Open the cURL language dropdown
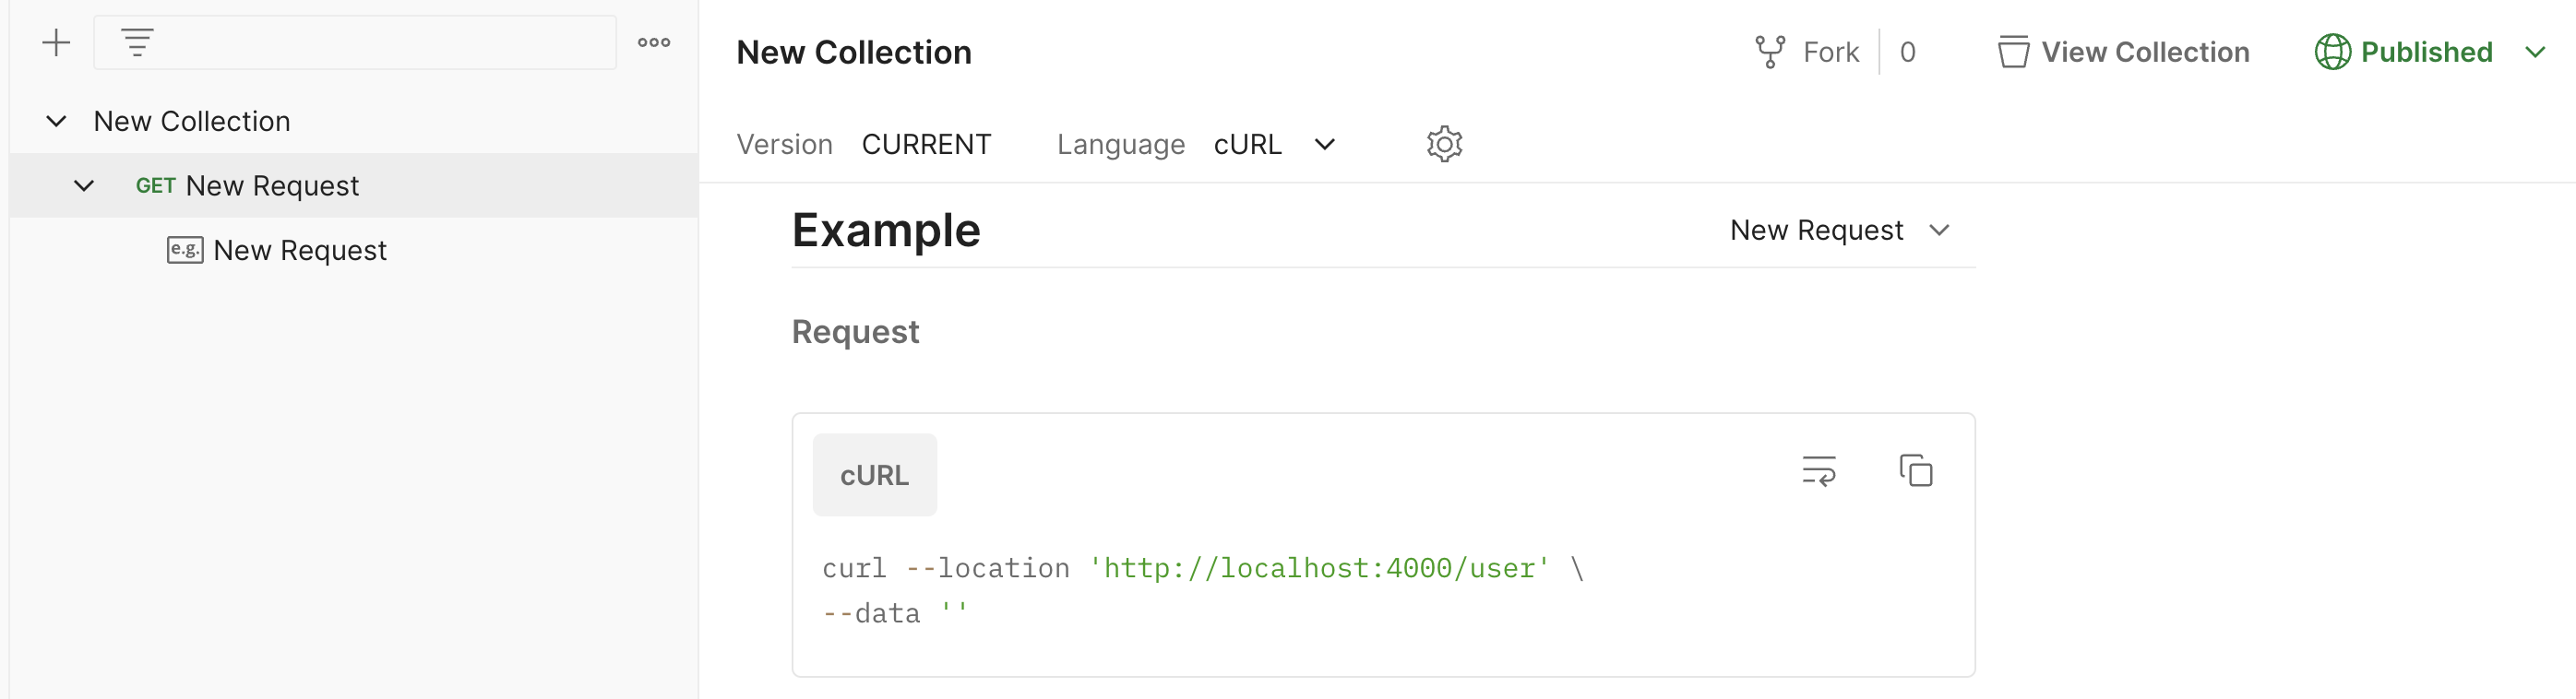The width and height of the screenshot is (2576, 699). pos(1274,144)
